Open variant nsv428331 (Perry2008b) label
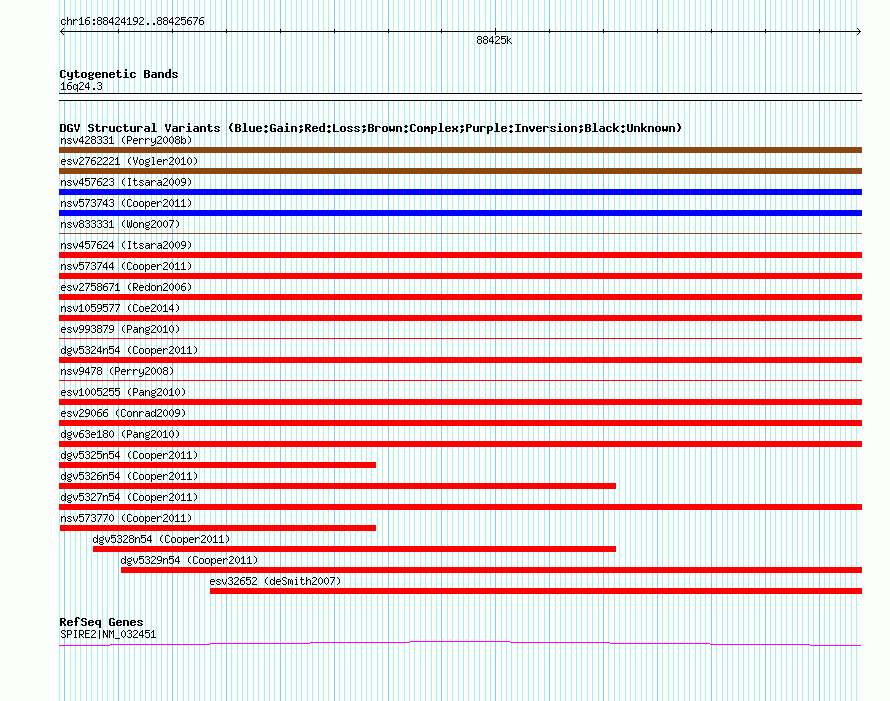The width and height of the screenshot is (890, 701). pos(126,140)
